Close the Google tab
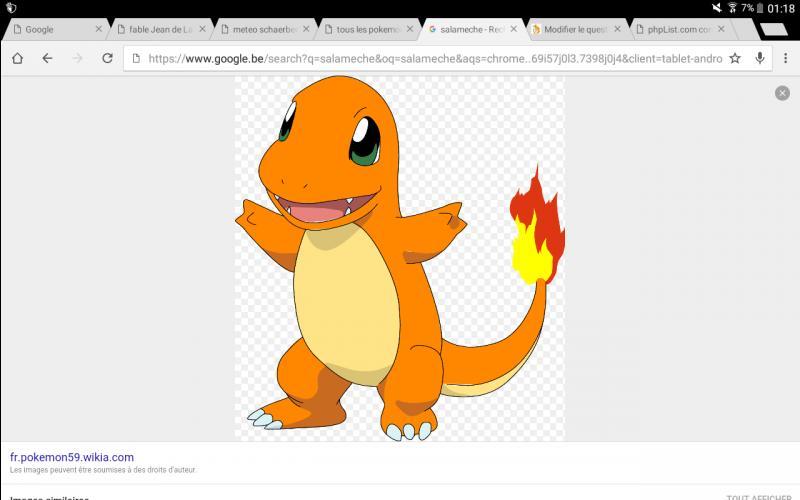The height and width of the screenshot is (500, 800). [98, 29]
